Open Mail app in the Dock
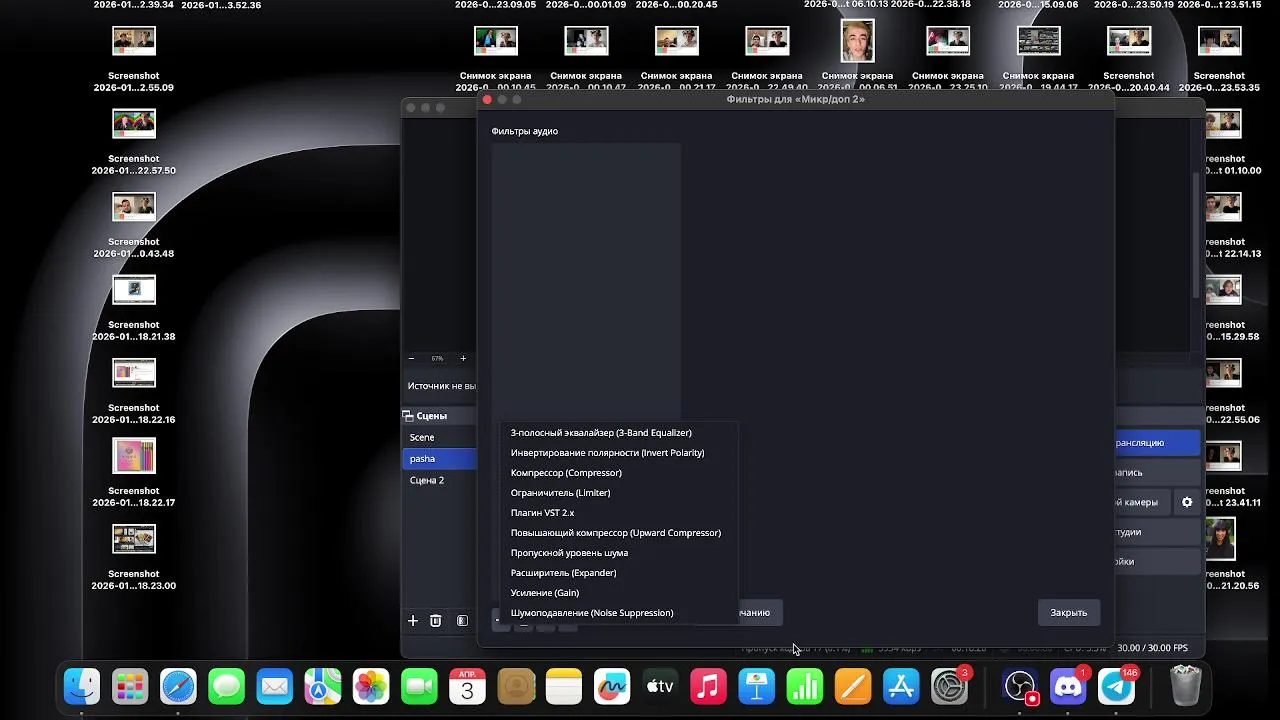The height and width of the screenshot is (720, 1280). point(275,686)
